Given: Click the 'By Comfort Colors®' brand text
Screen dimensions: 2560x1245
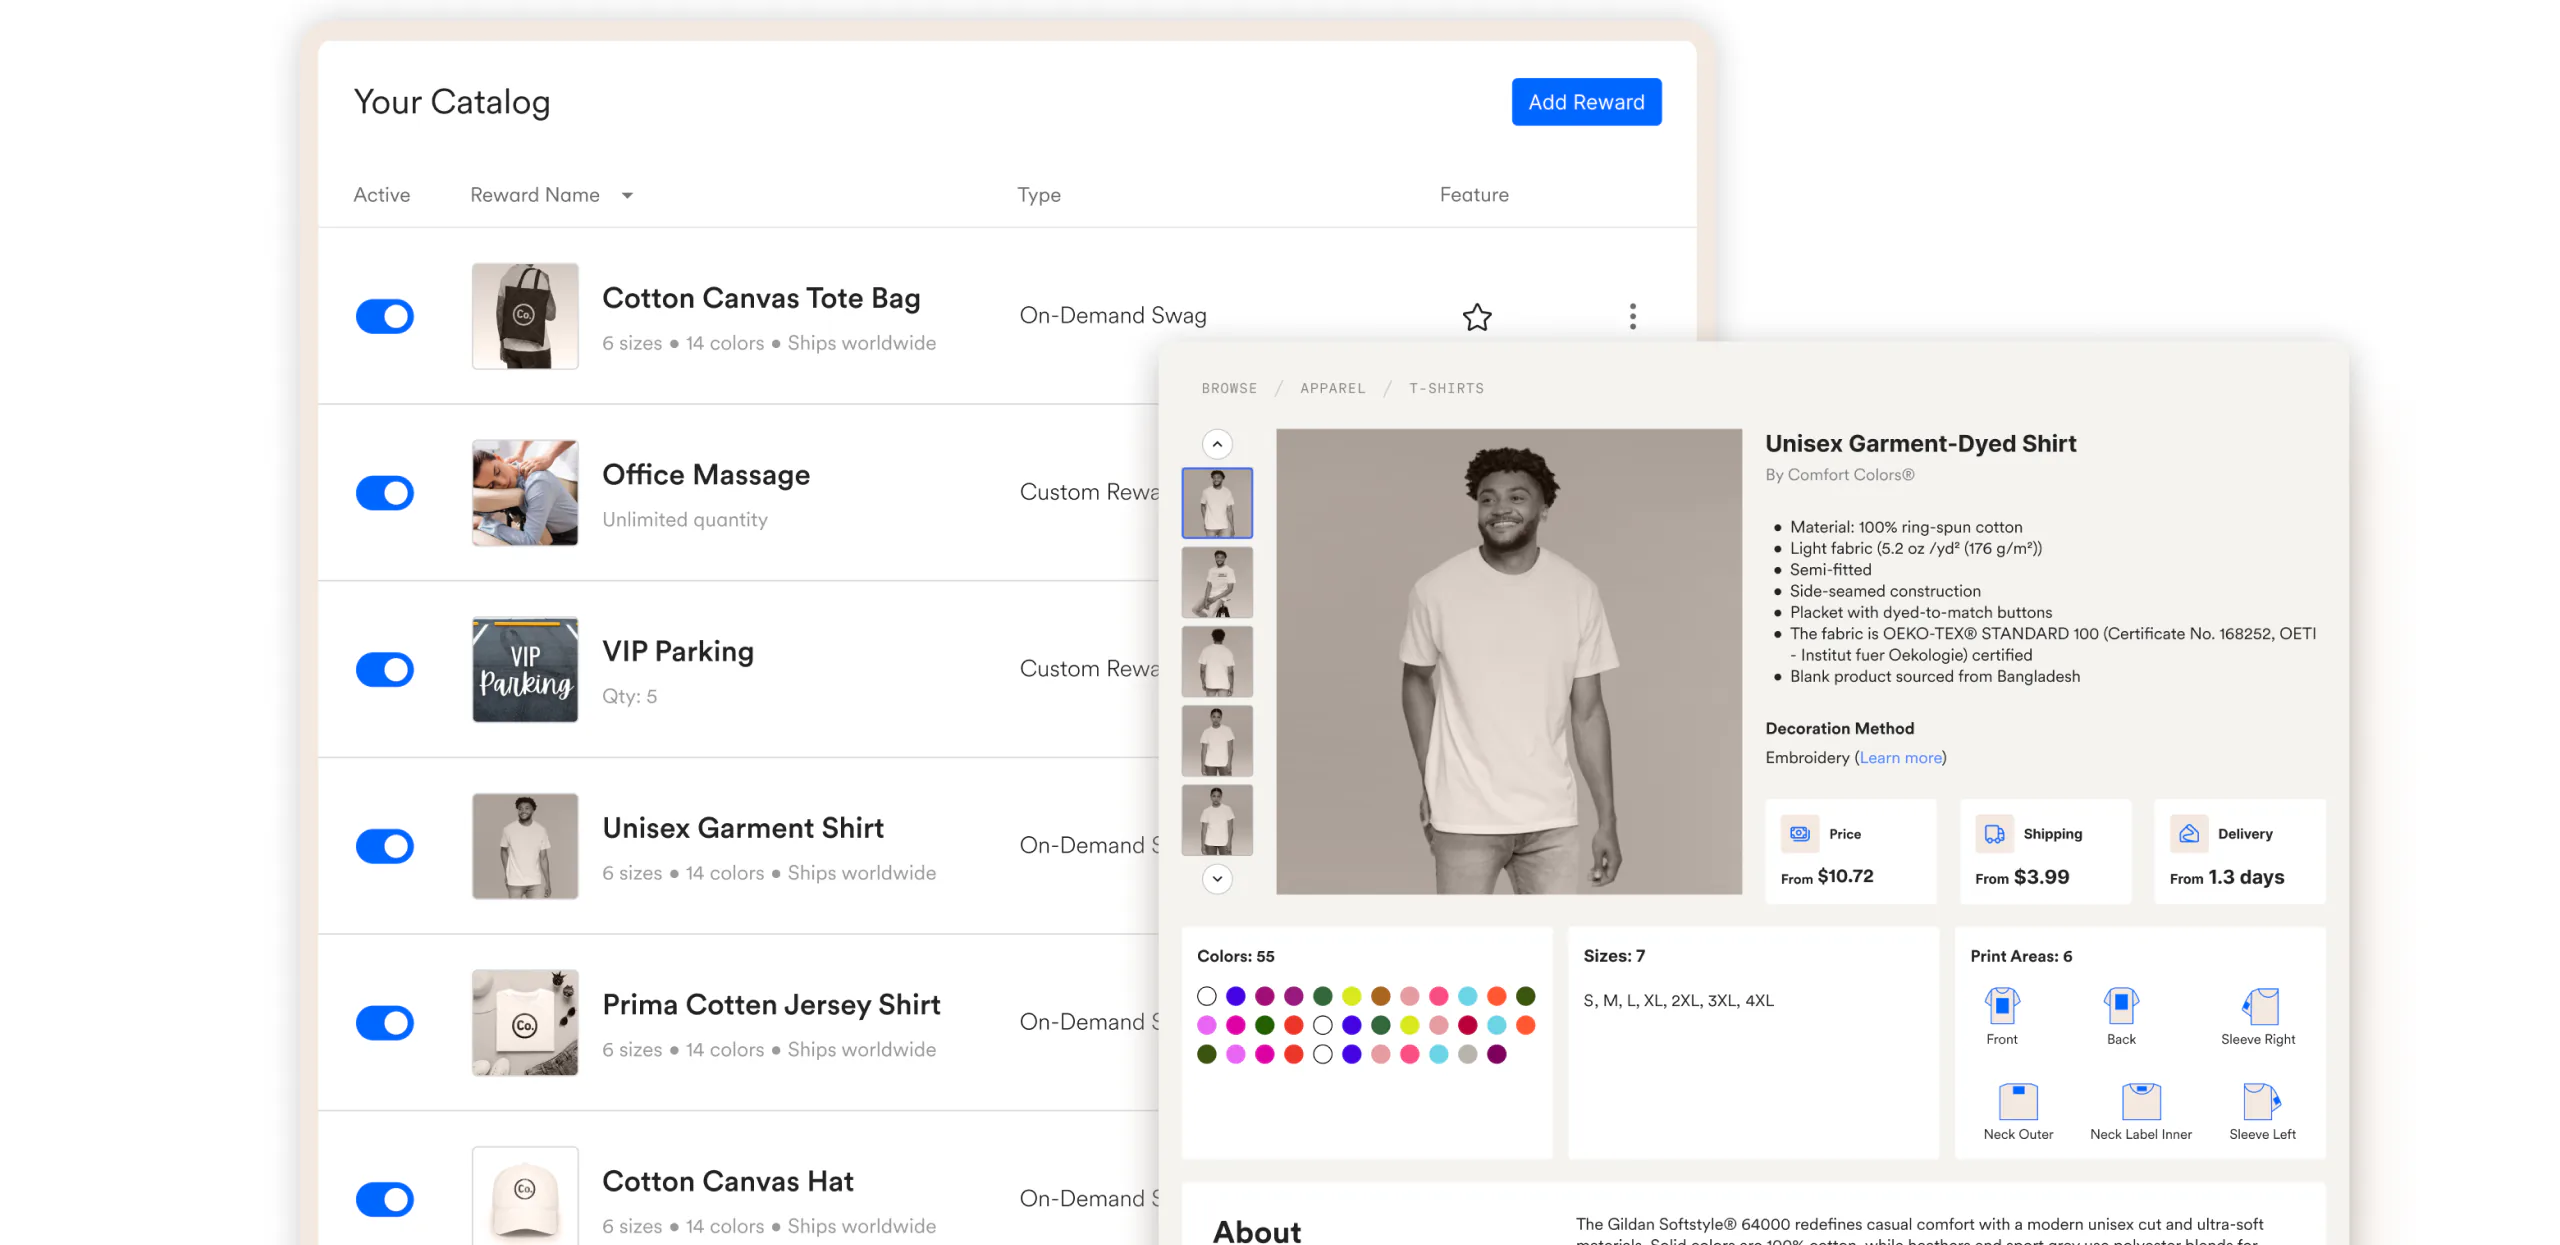Looking at the screenshot, I should pos(1839,475).
